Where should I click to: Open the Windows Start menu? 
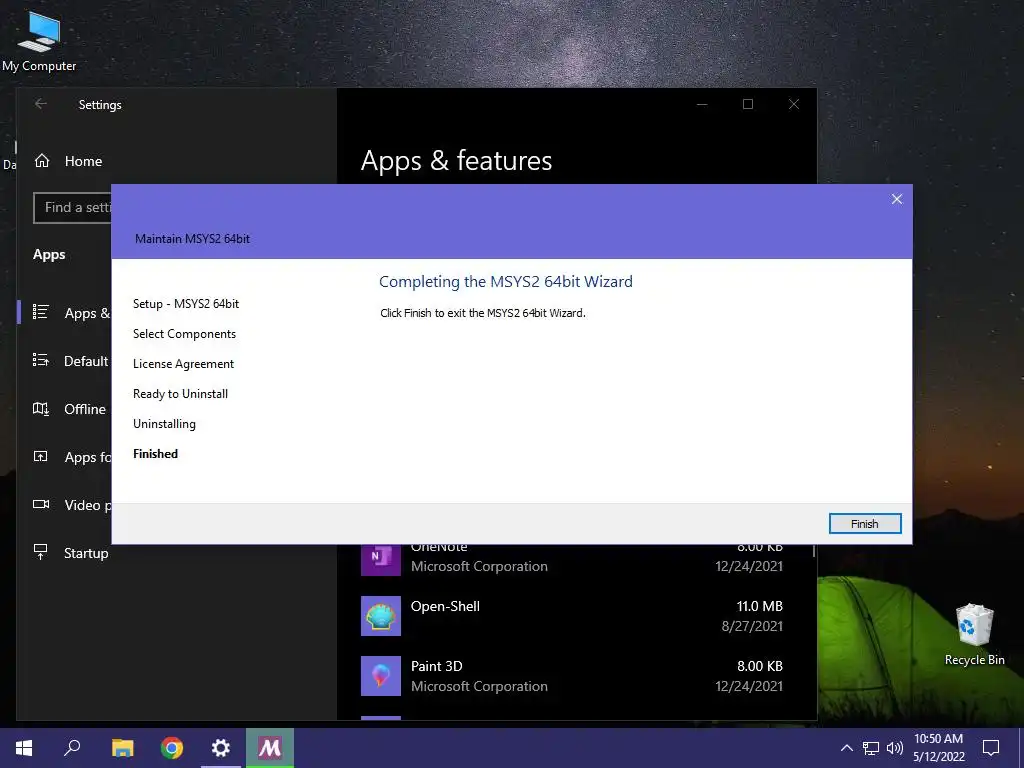[24, 748]
